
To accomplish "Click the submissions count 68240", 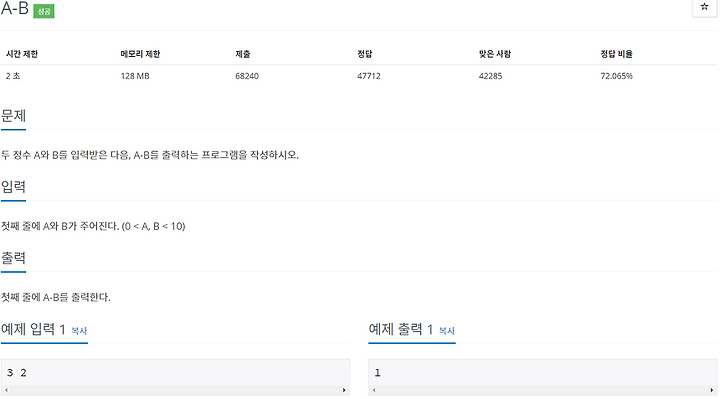I will (247, 76).
